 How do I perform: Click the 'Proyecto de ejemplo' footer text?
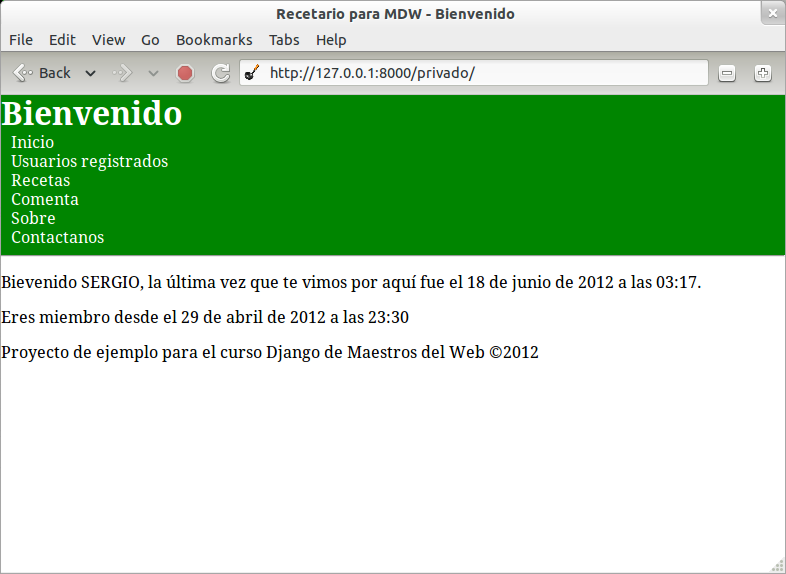tap(270, 352)
